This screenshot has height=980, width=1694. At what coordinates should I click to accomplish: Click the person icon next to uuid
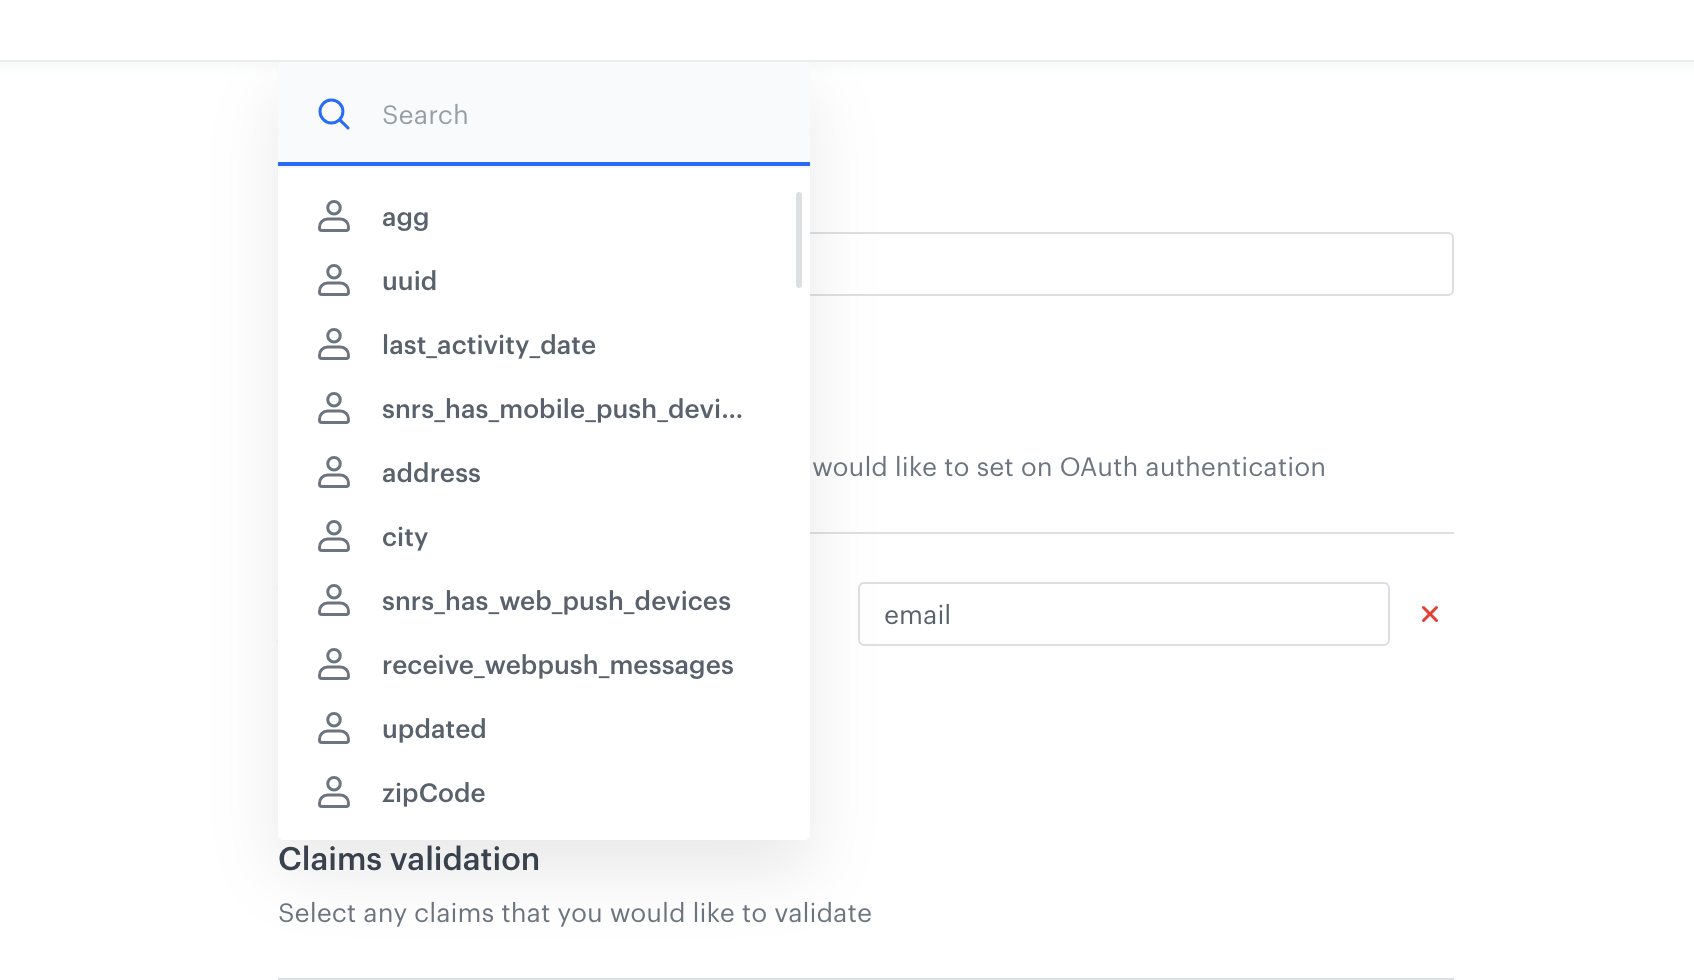[334, 281]
